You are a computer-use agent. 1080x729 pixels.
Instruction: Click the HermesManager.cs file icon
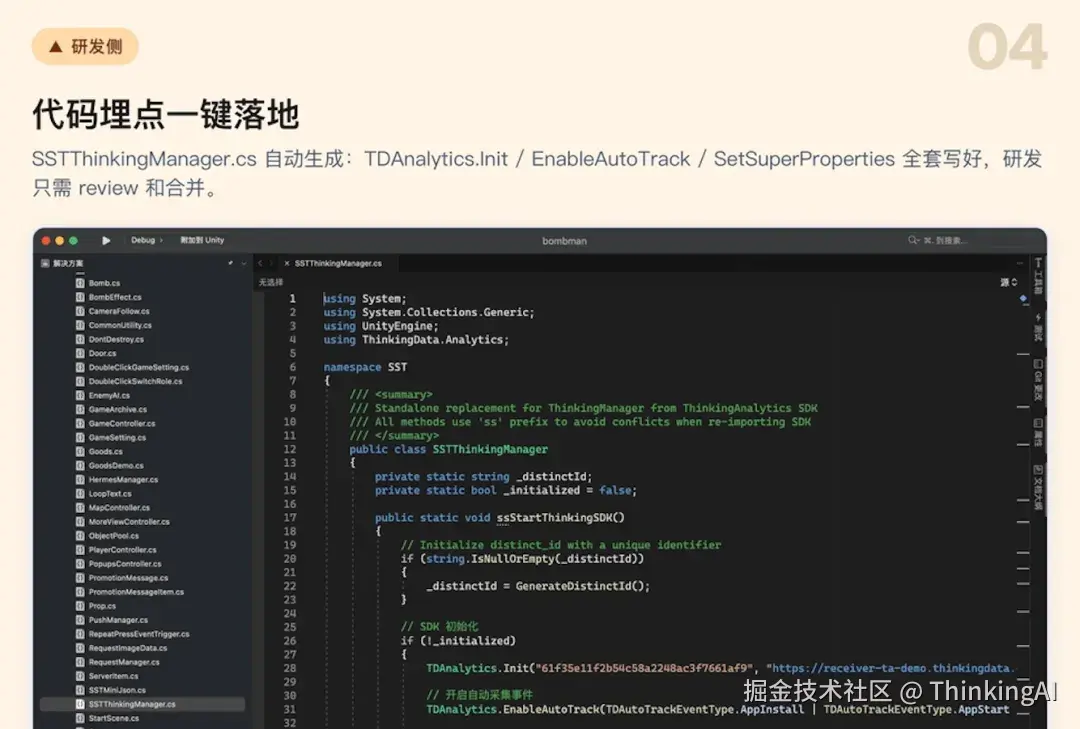81,480
